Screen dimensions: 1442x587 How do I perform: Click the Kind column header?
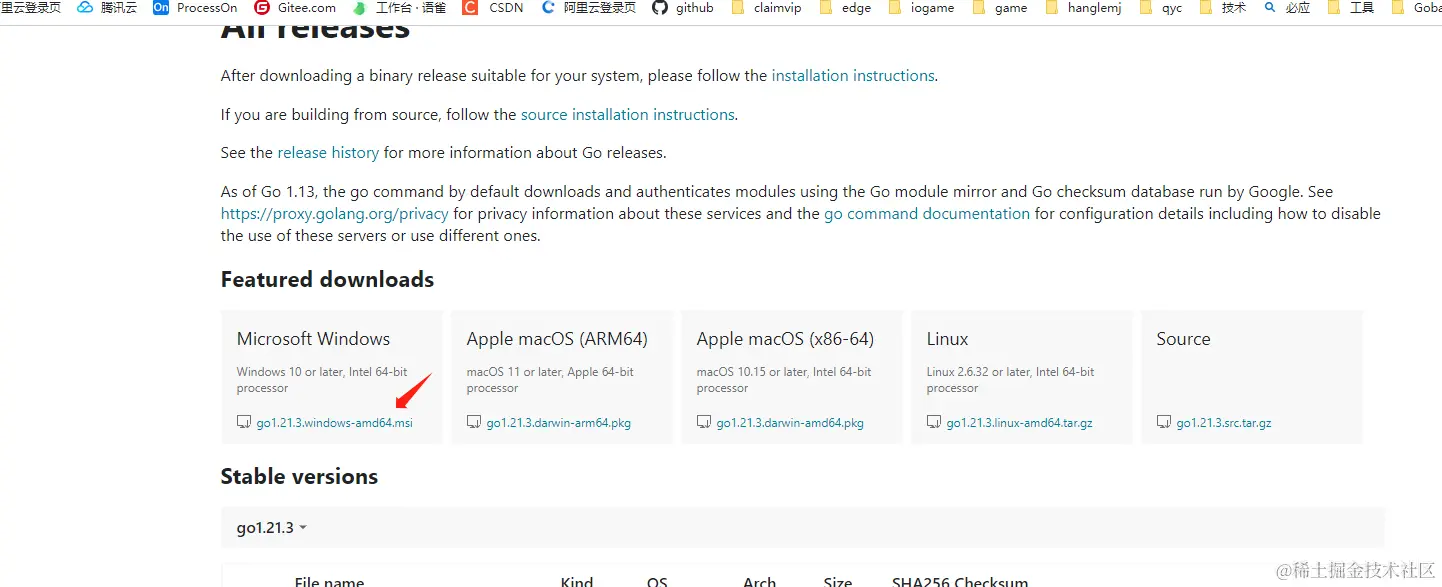[577, 582]
